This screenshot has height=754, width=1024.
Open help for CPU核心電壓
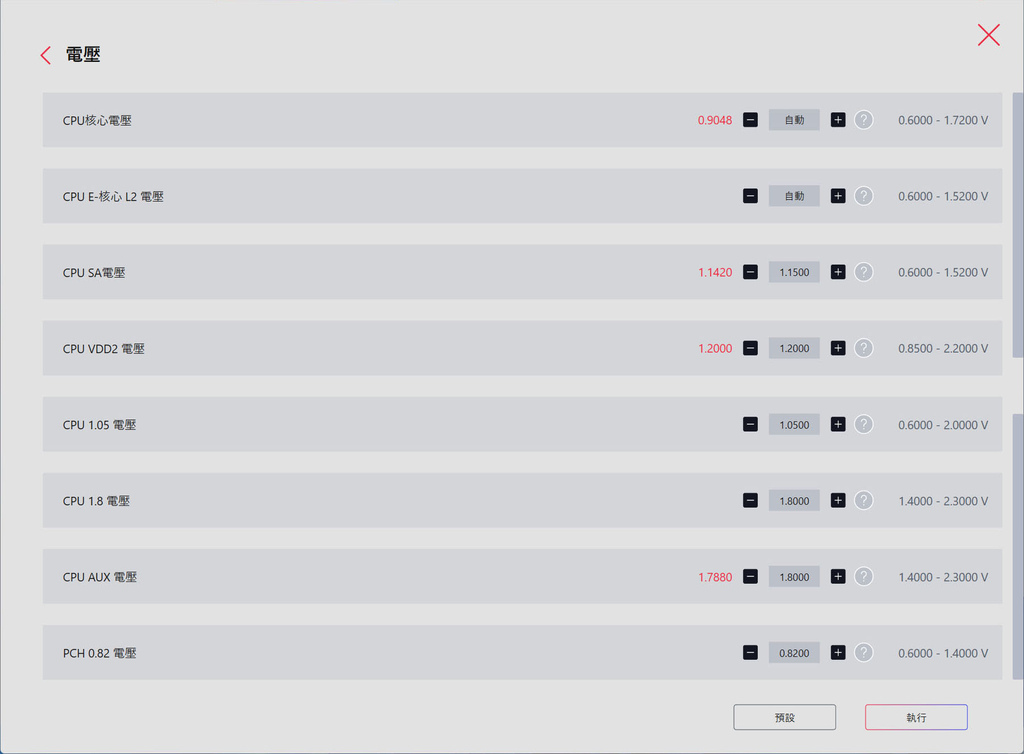(x=864, y=120)
